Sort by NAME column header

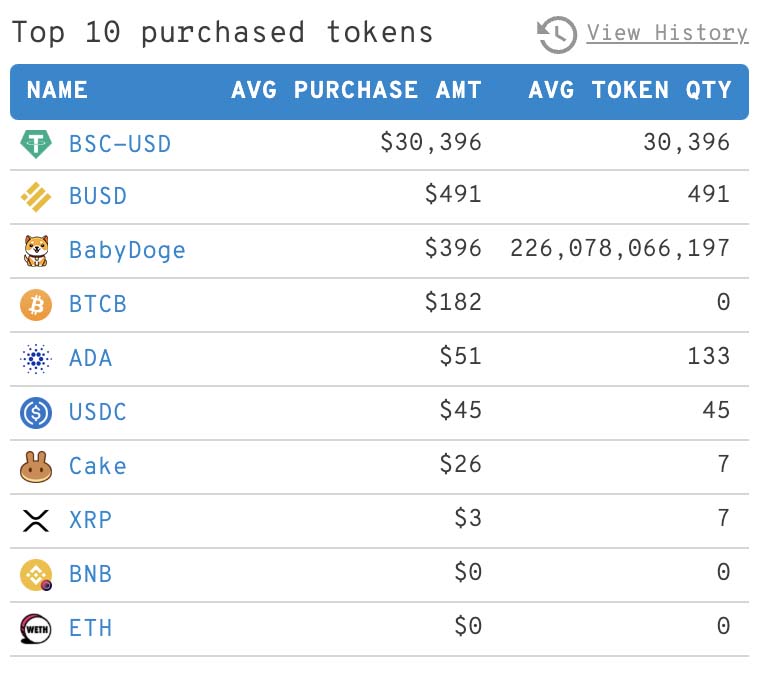57,90
